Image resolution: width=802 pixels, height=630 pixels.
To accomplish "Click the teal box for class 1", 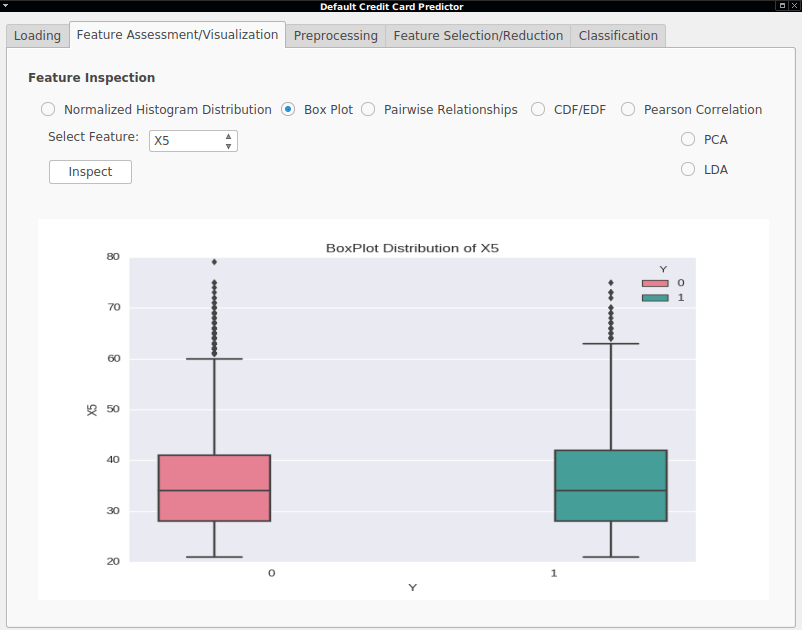I will pyautogui.click(x=611, y=485).
